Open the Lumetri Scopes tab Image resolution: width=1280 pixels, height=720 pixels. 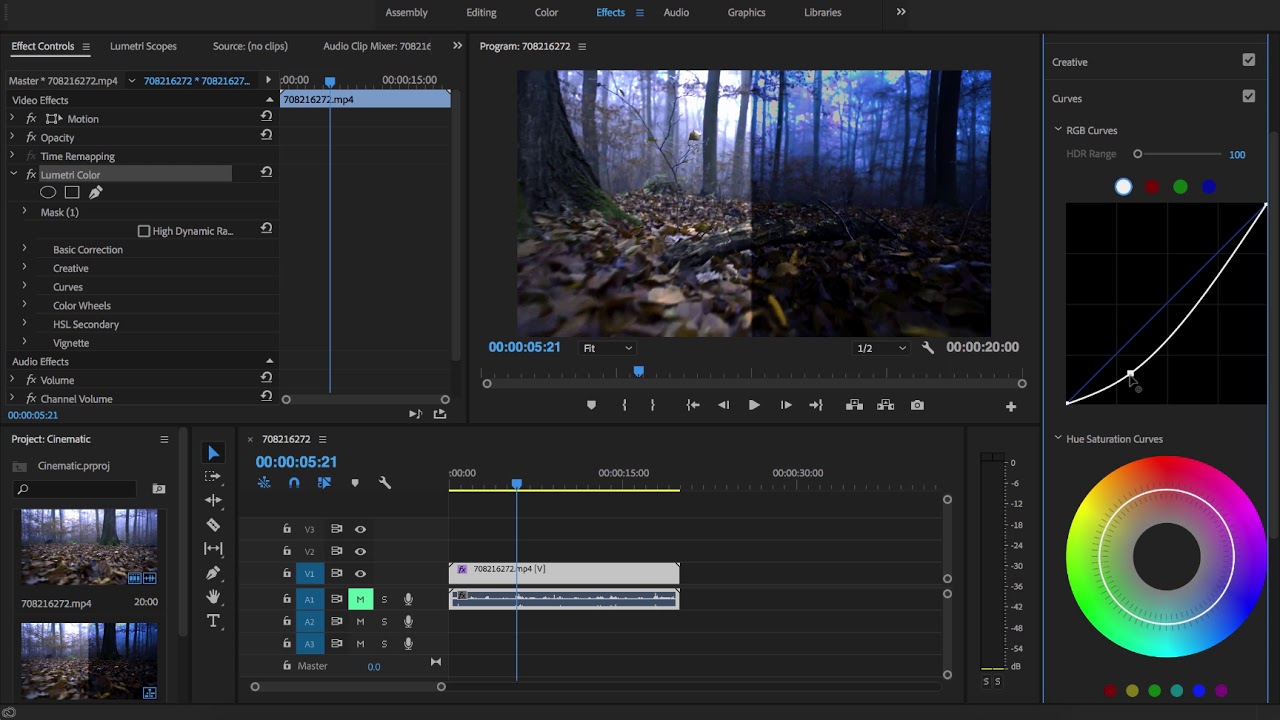(x=143, y=46)
